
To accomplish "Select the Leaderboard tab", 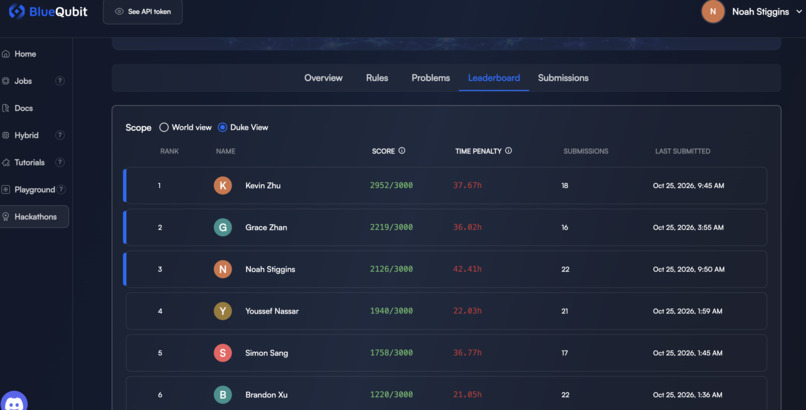I will [x=494, y=78].
